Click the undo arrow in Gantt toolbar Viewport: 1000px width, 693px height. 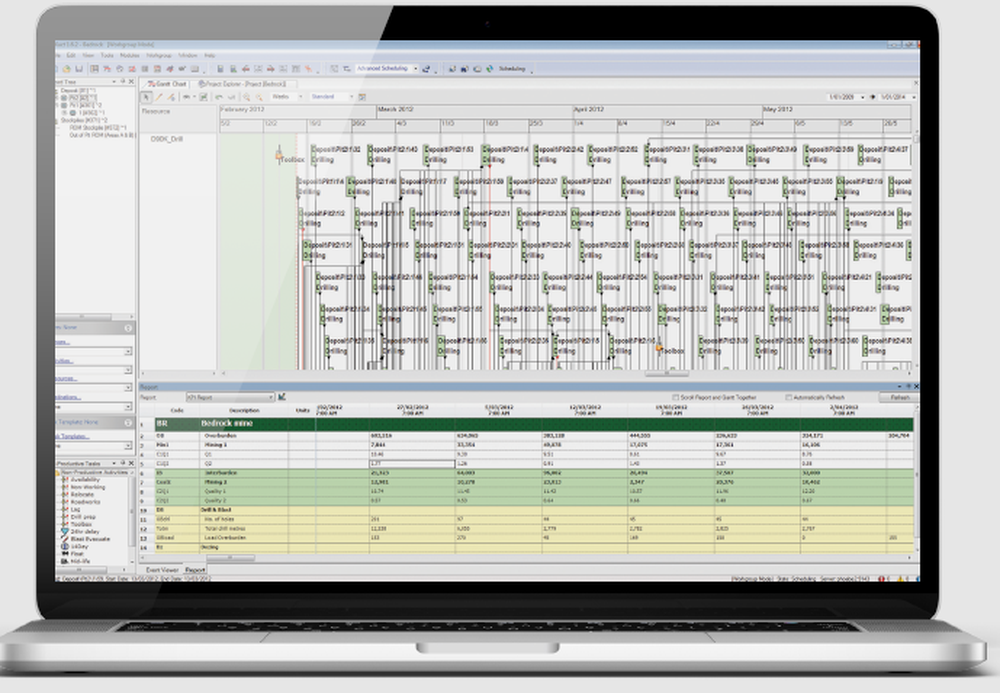pos(218,97)
